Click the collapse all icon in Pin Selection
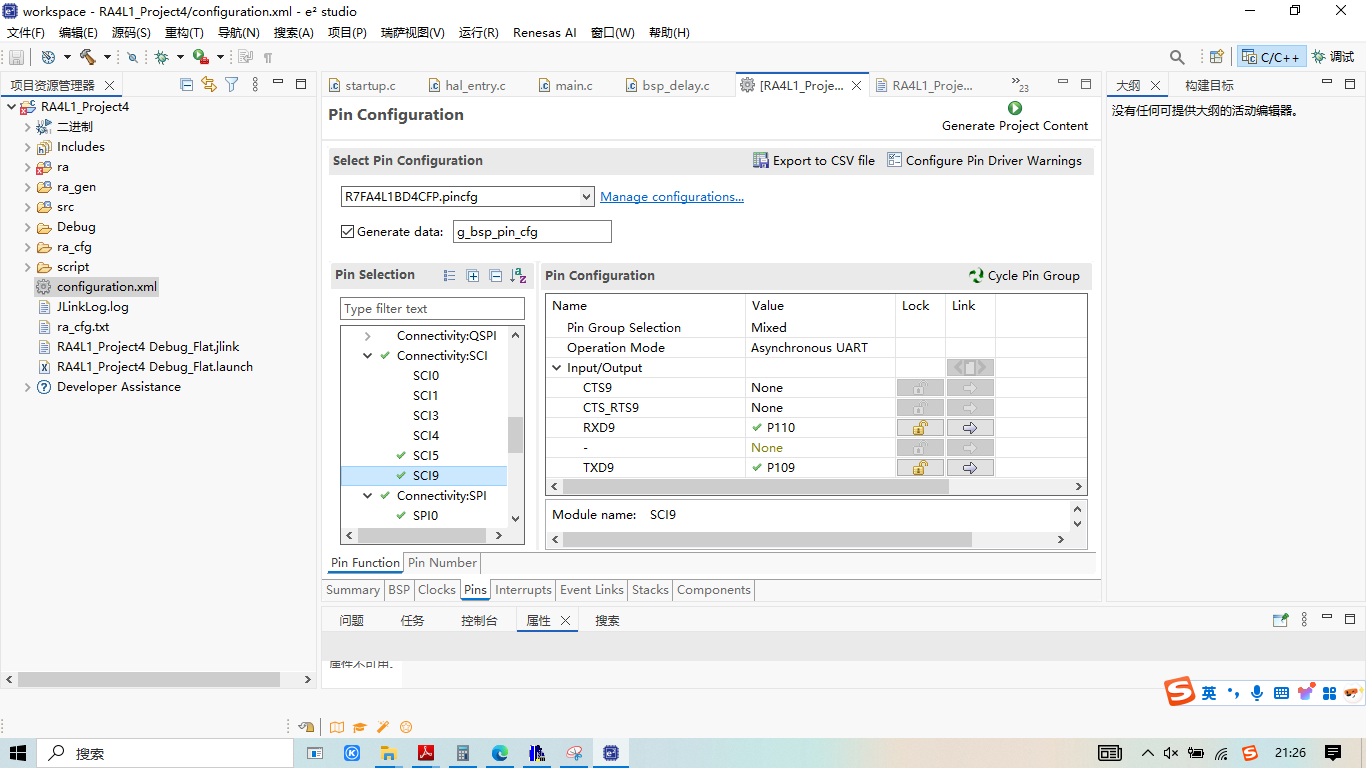The image size is (1366, 768). pyautogui.click(x=496, y=276)
